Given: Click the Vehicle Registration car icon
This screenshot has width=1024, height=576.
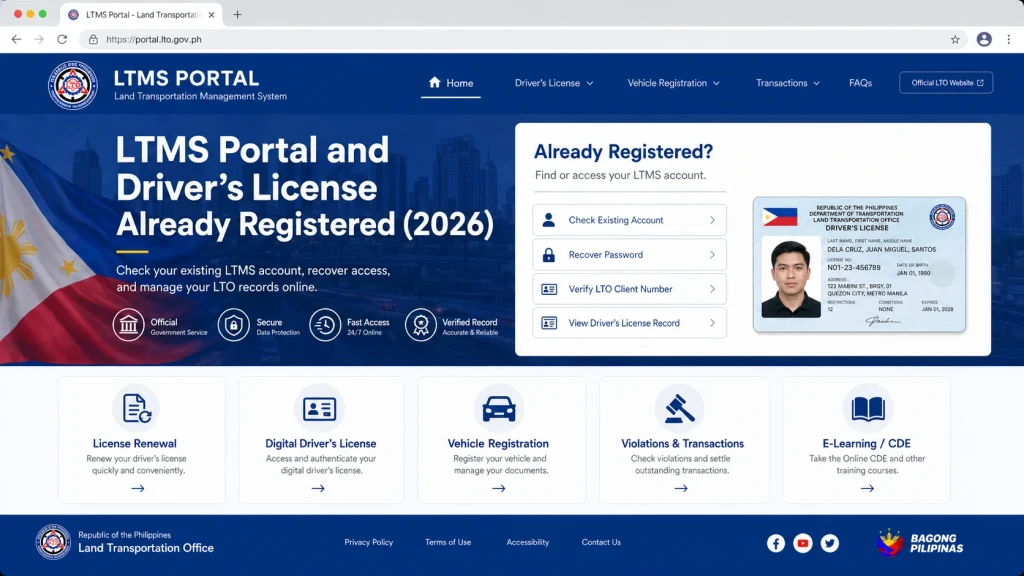Looking at the screenshot, I should click(x=499, y=409).
